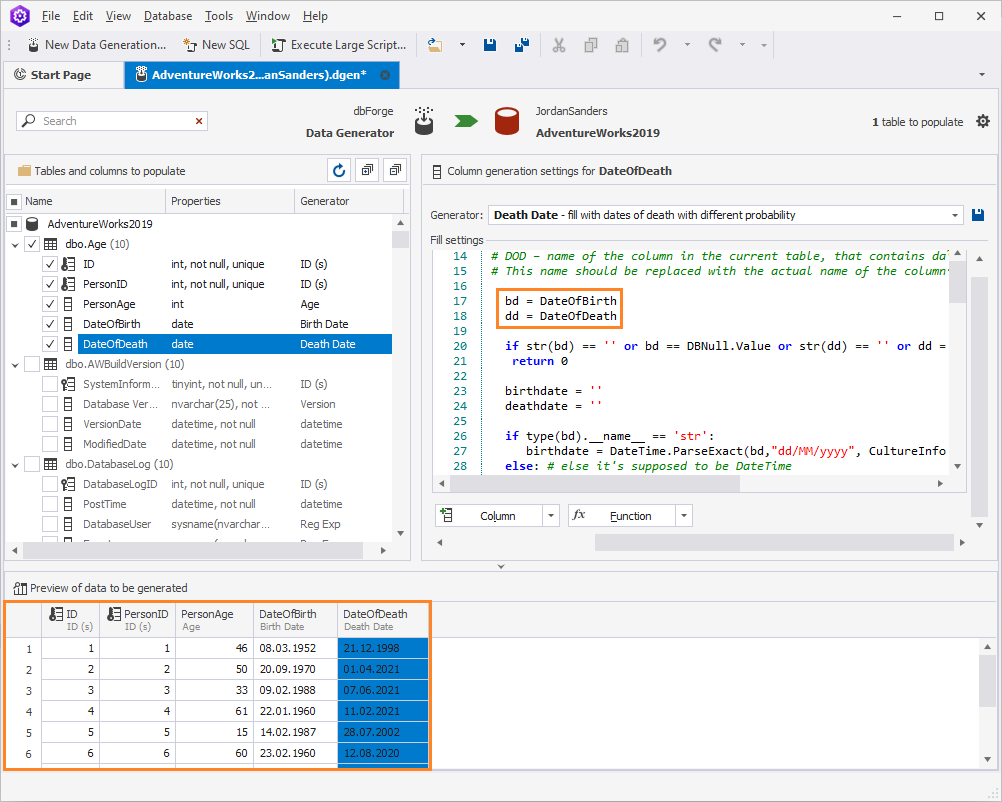Open the Column button dropdown arrow
Screen dimensions: 1002x802
(551, 516)
